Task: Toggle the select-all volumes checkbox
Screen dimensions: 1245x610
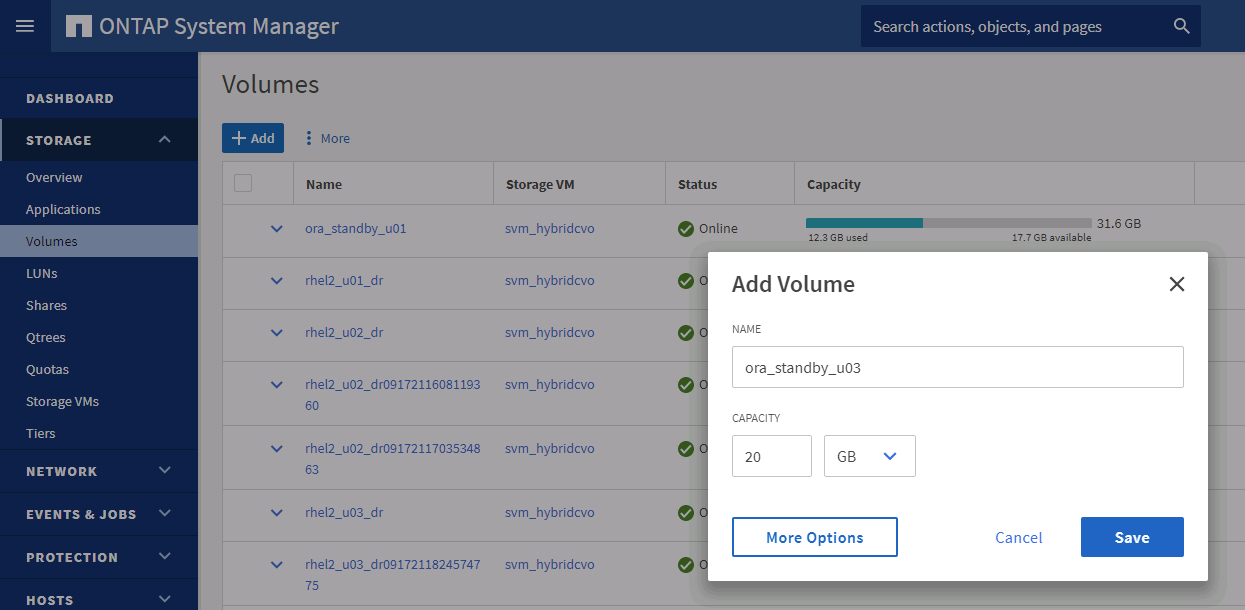Action: tap(243, 183)
